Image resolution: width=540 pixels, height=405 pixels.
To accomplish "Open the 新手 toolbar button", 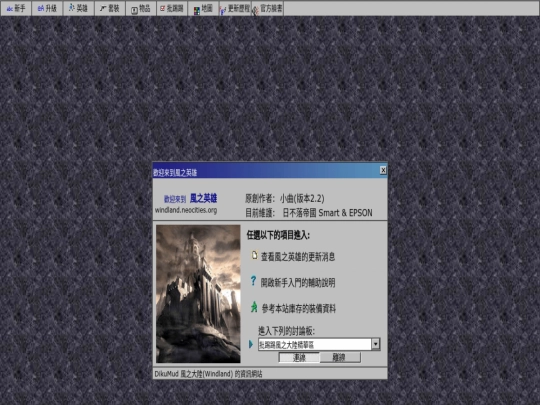I will point(16,9).
